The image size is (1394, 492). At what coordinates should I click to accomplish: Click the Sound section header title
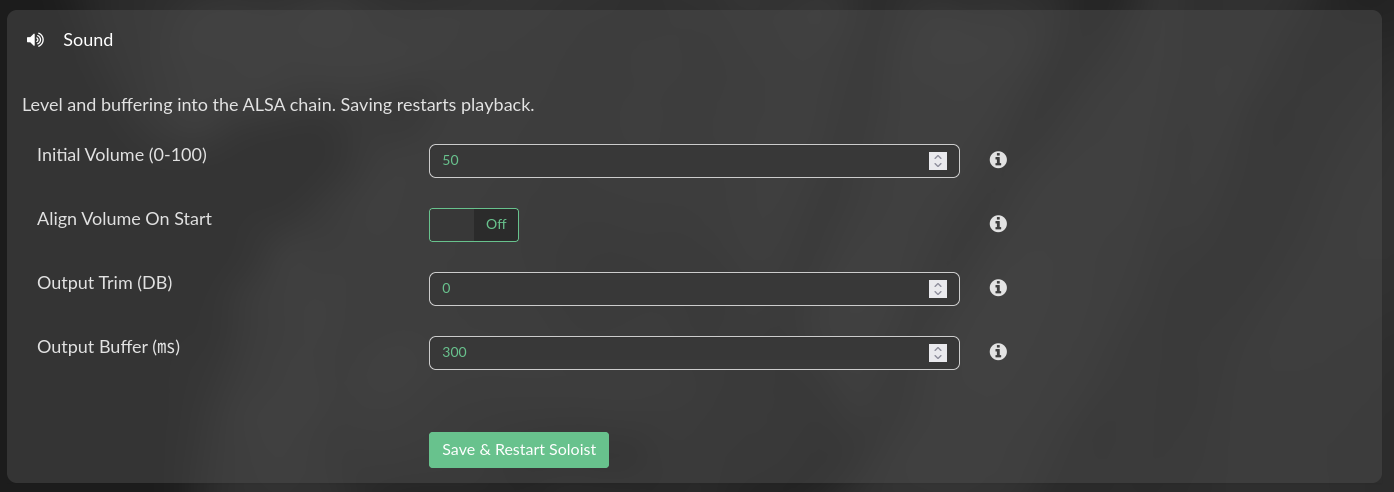pos(88,40)
